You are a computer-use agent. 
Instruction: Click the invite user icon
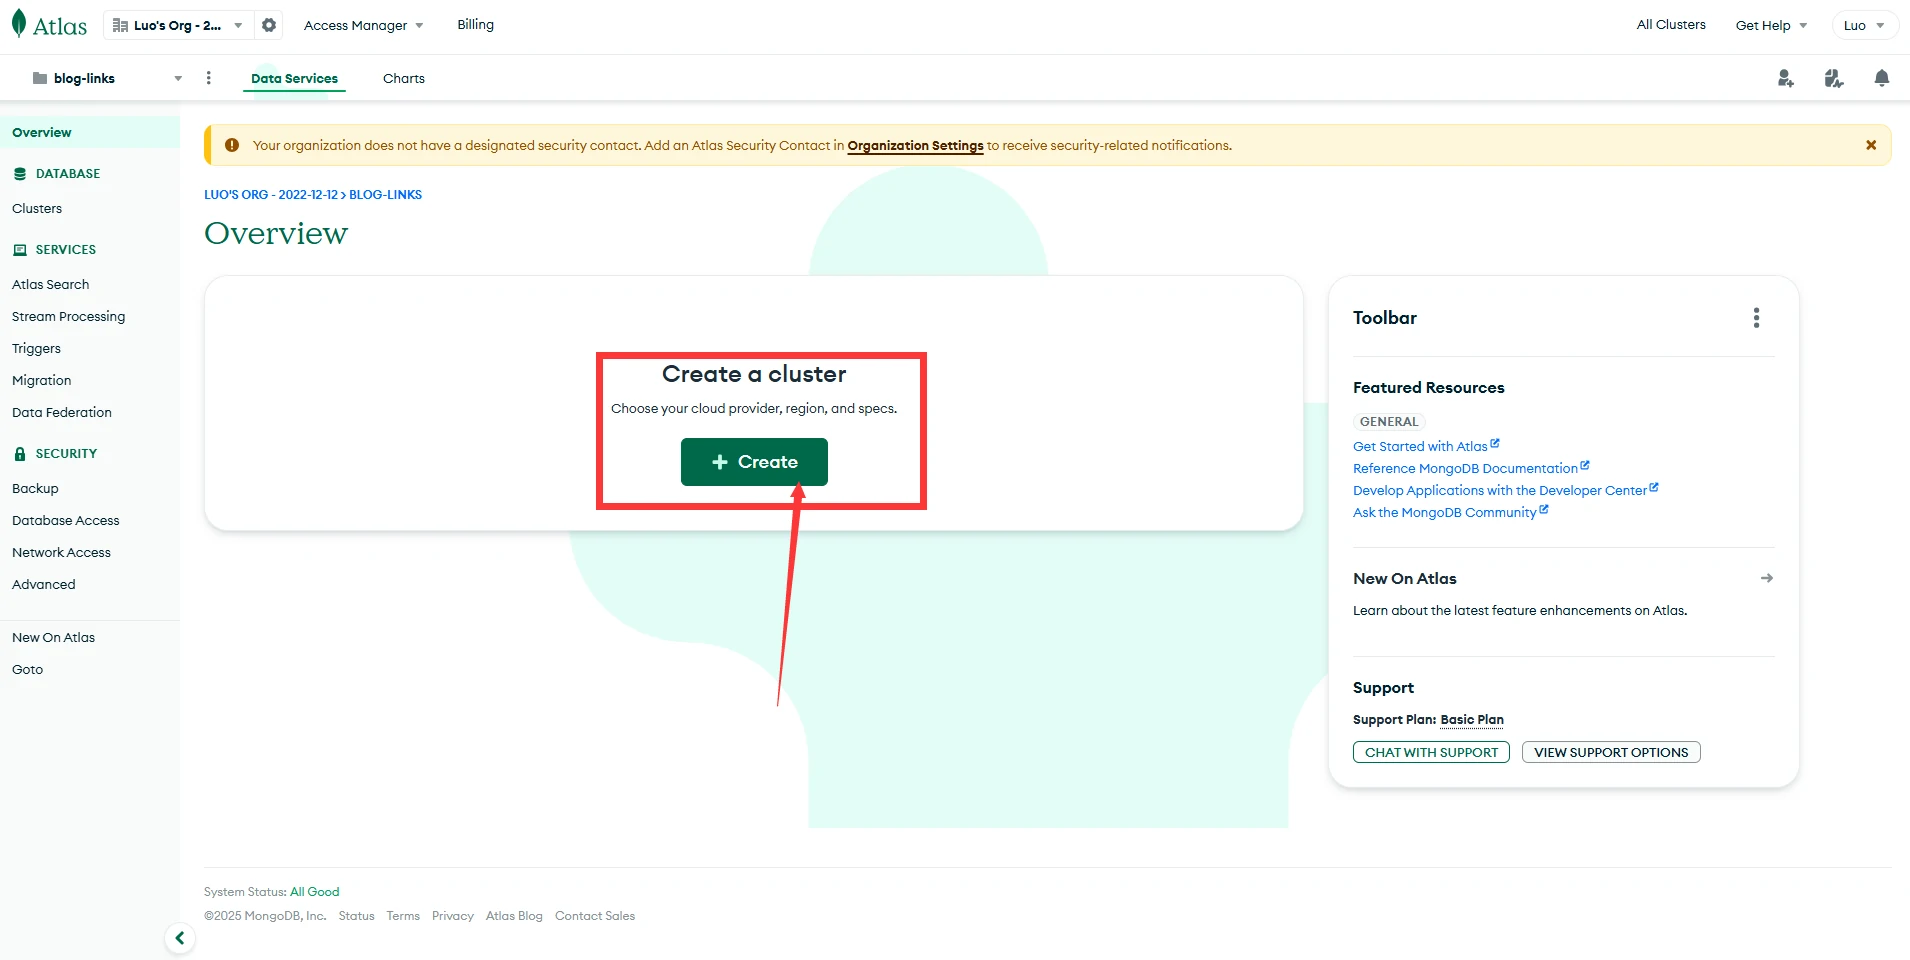coord(1785,78)
